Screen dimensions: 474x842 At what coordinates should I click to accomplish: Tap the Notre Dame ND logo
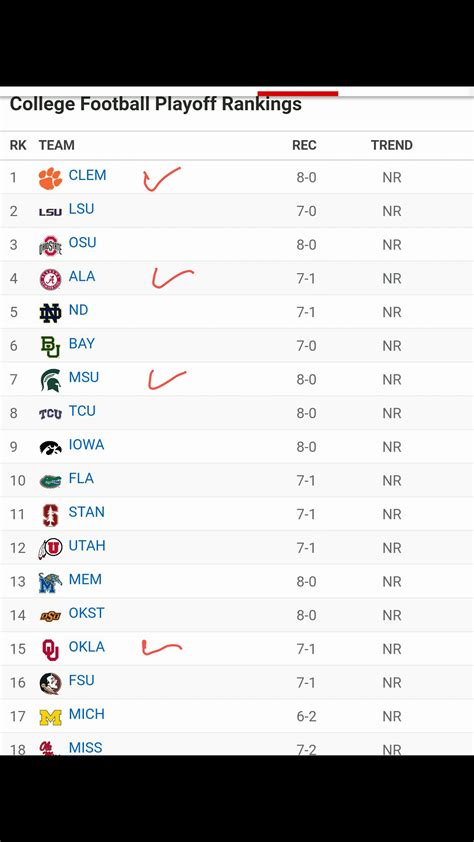point(50,313)
